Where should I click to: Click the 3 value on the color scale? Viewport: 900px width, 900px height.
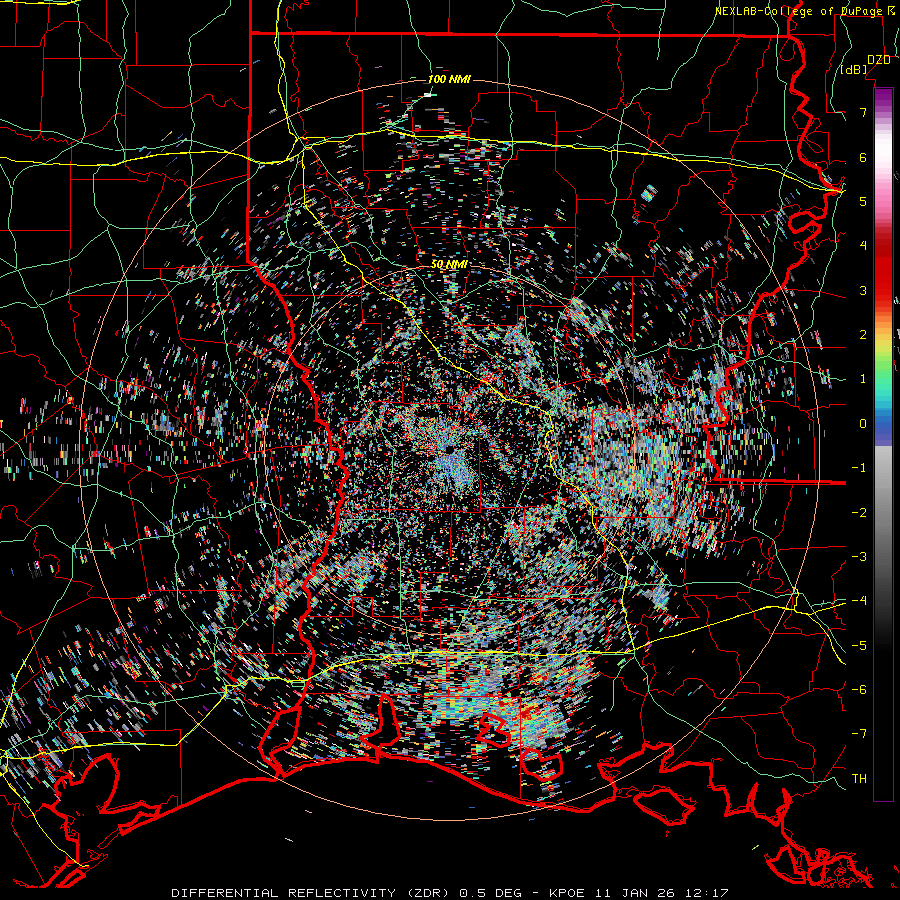863,290
